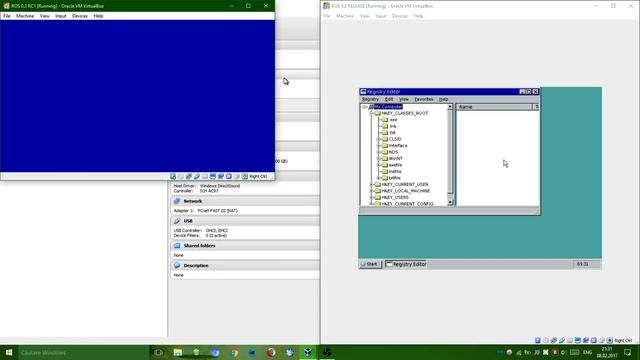Viewport: 640px width, 360px height.
Task: Click the Registry Editor tree scrollbar thumb
Action: pyautogui.click(x=450, y=152)
